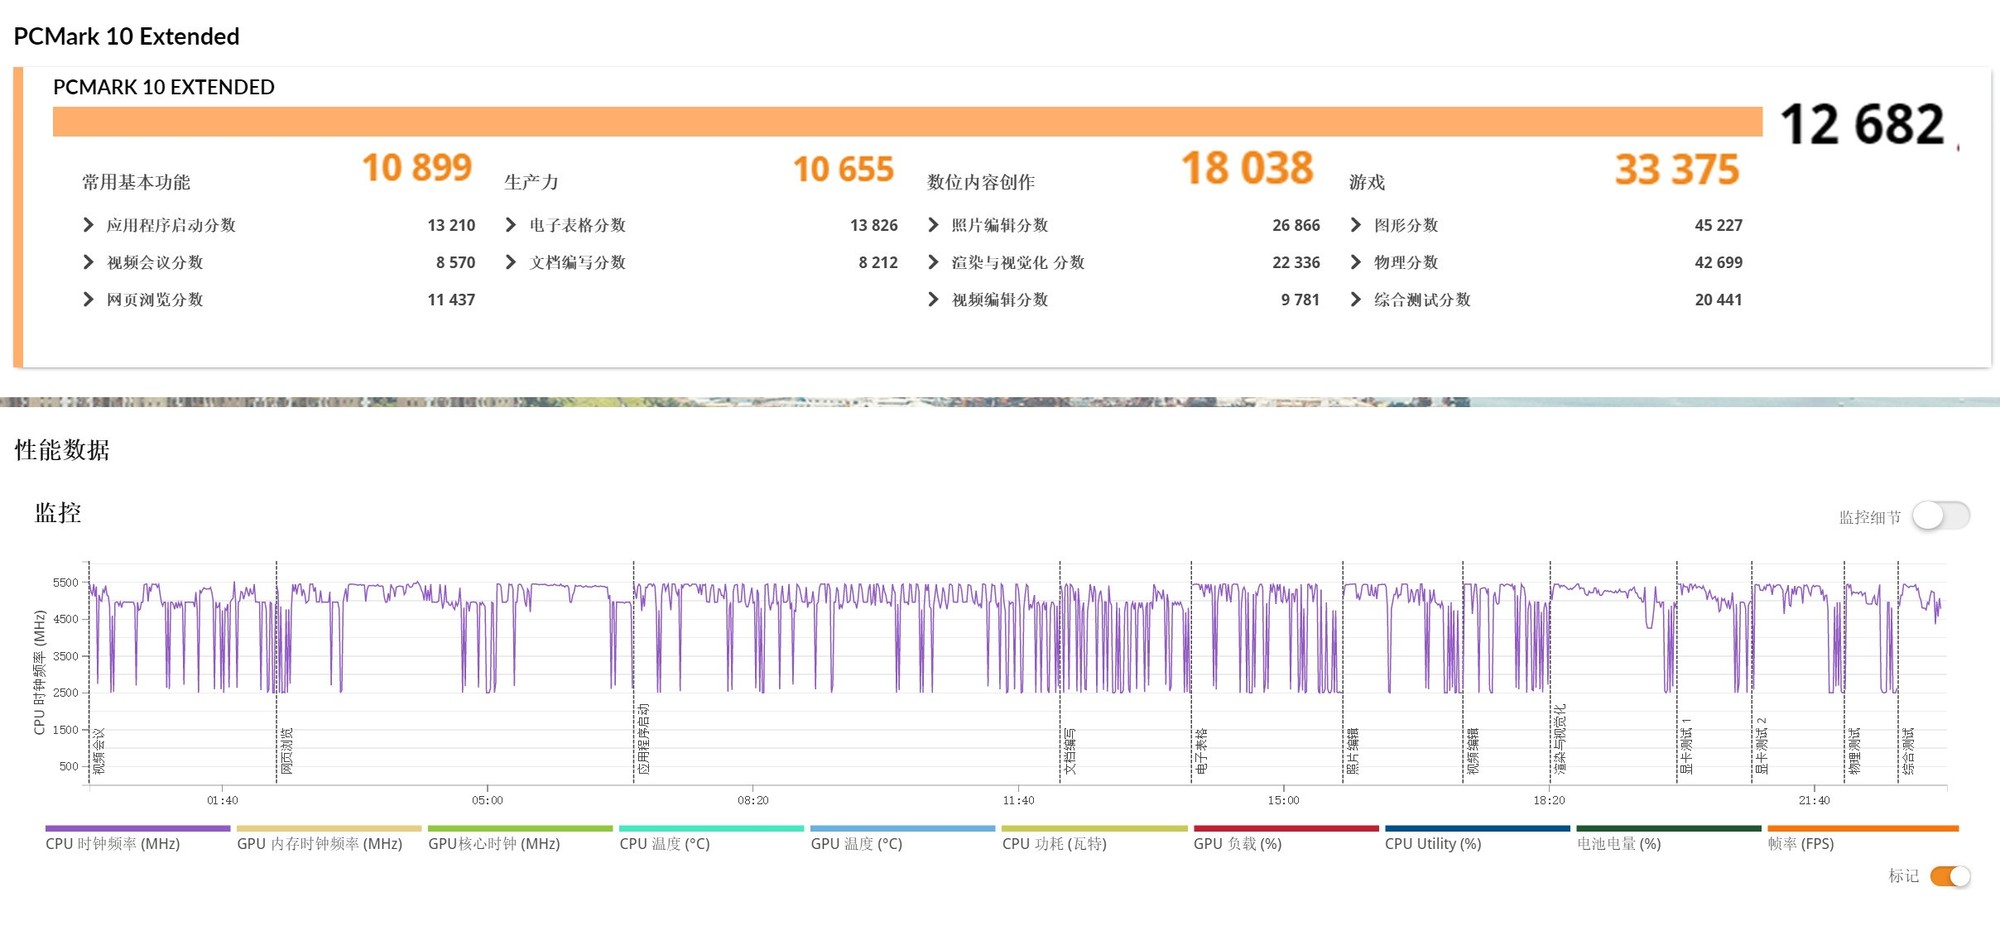Expand the 电子表格分数 row
This screenshot has height=940, width=2000.
pos(511,225)
